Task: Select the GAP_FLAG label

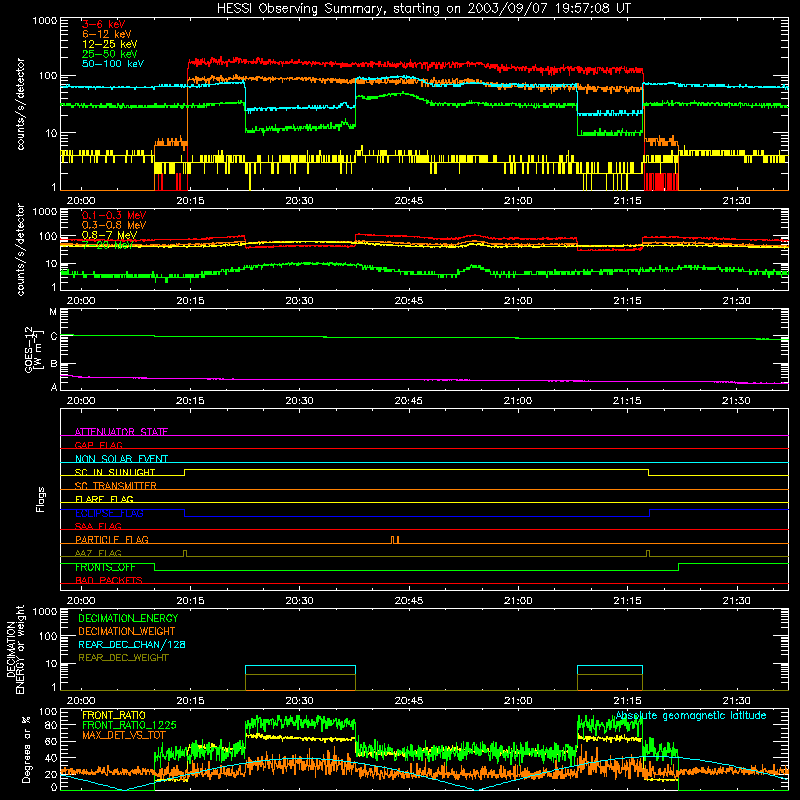Action: [x=98, y=445]
